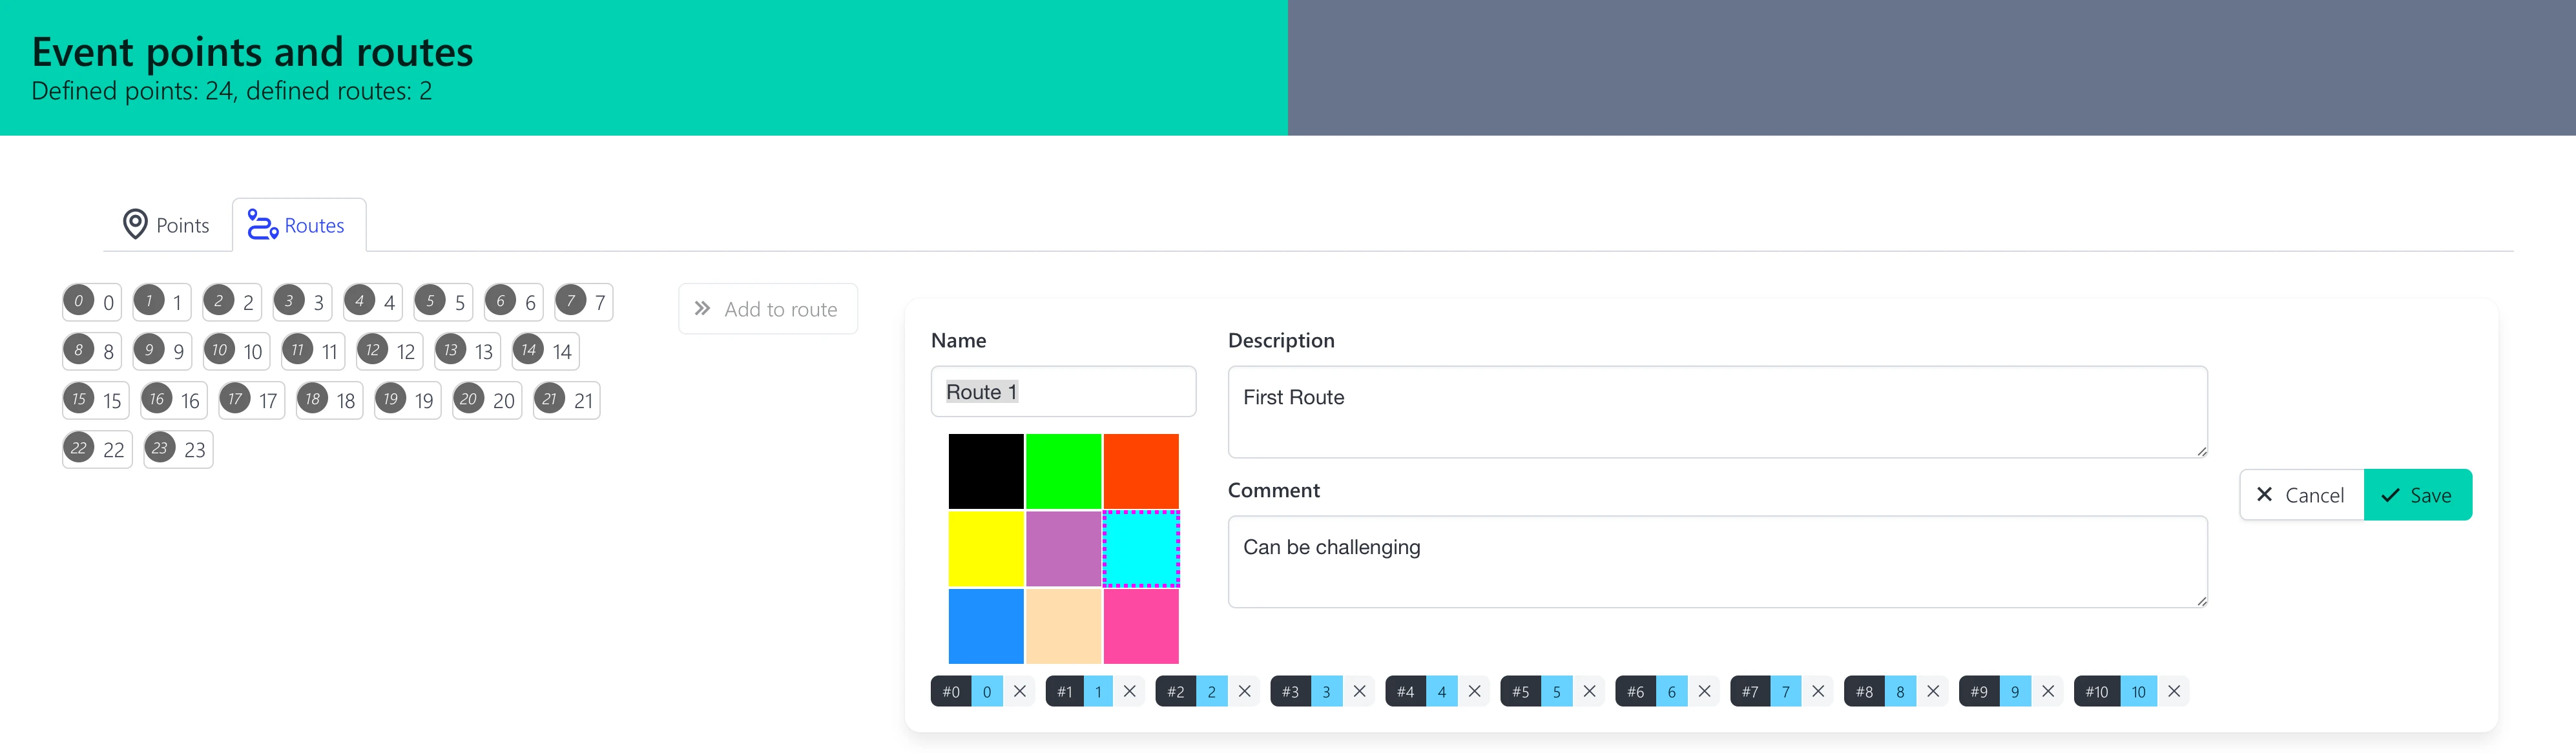The width and height of the screenshot is (2576, 753).
Task: Choose the orange-red color swatch
Action: tap(1141, 471)
